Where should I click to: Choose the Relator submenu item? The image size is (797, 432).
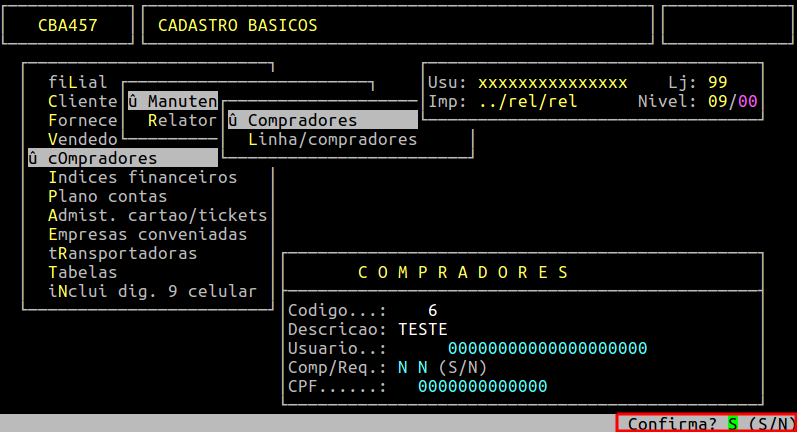182,120
